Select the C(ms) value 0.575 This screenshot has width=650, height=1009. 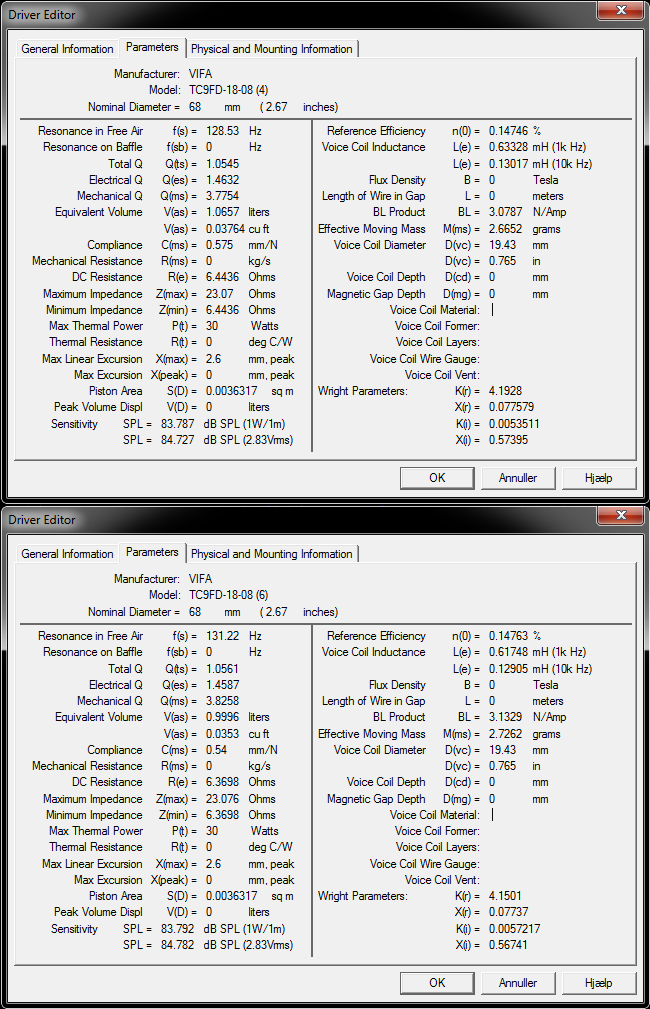[x=219, y=245]
